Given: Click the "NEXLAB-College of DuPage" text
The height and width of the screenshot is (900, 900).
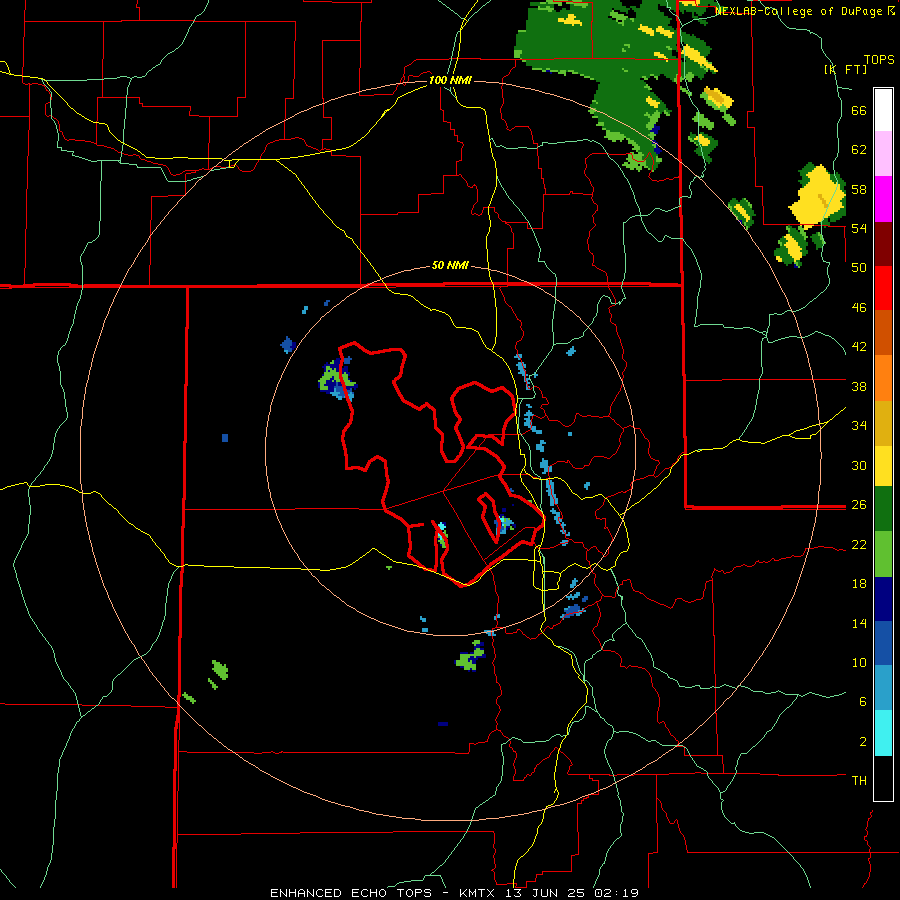Looking at the screenshot, I should point(800,11).
